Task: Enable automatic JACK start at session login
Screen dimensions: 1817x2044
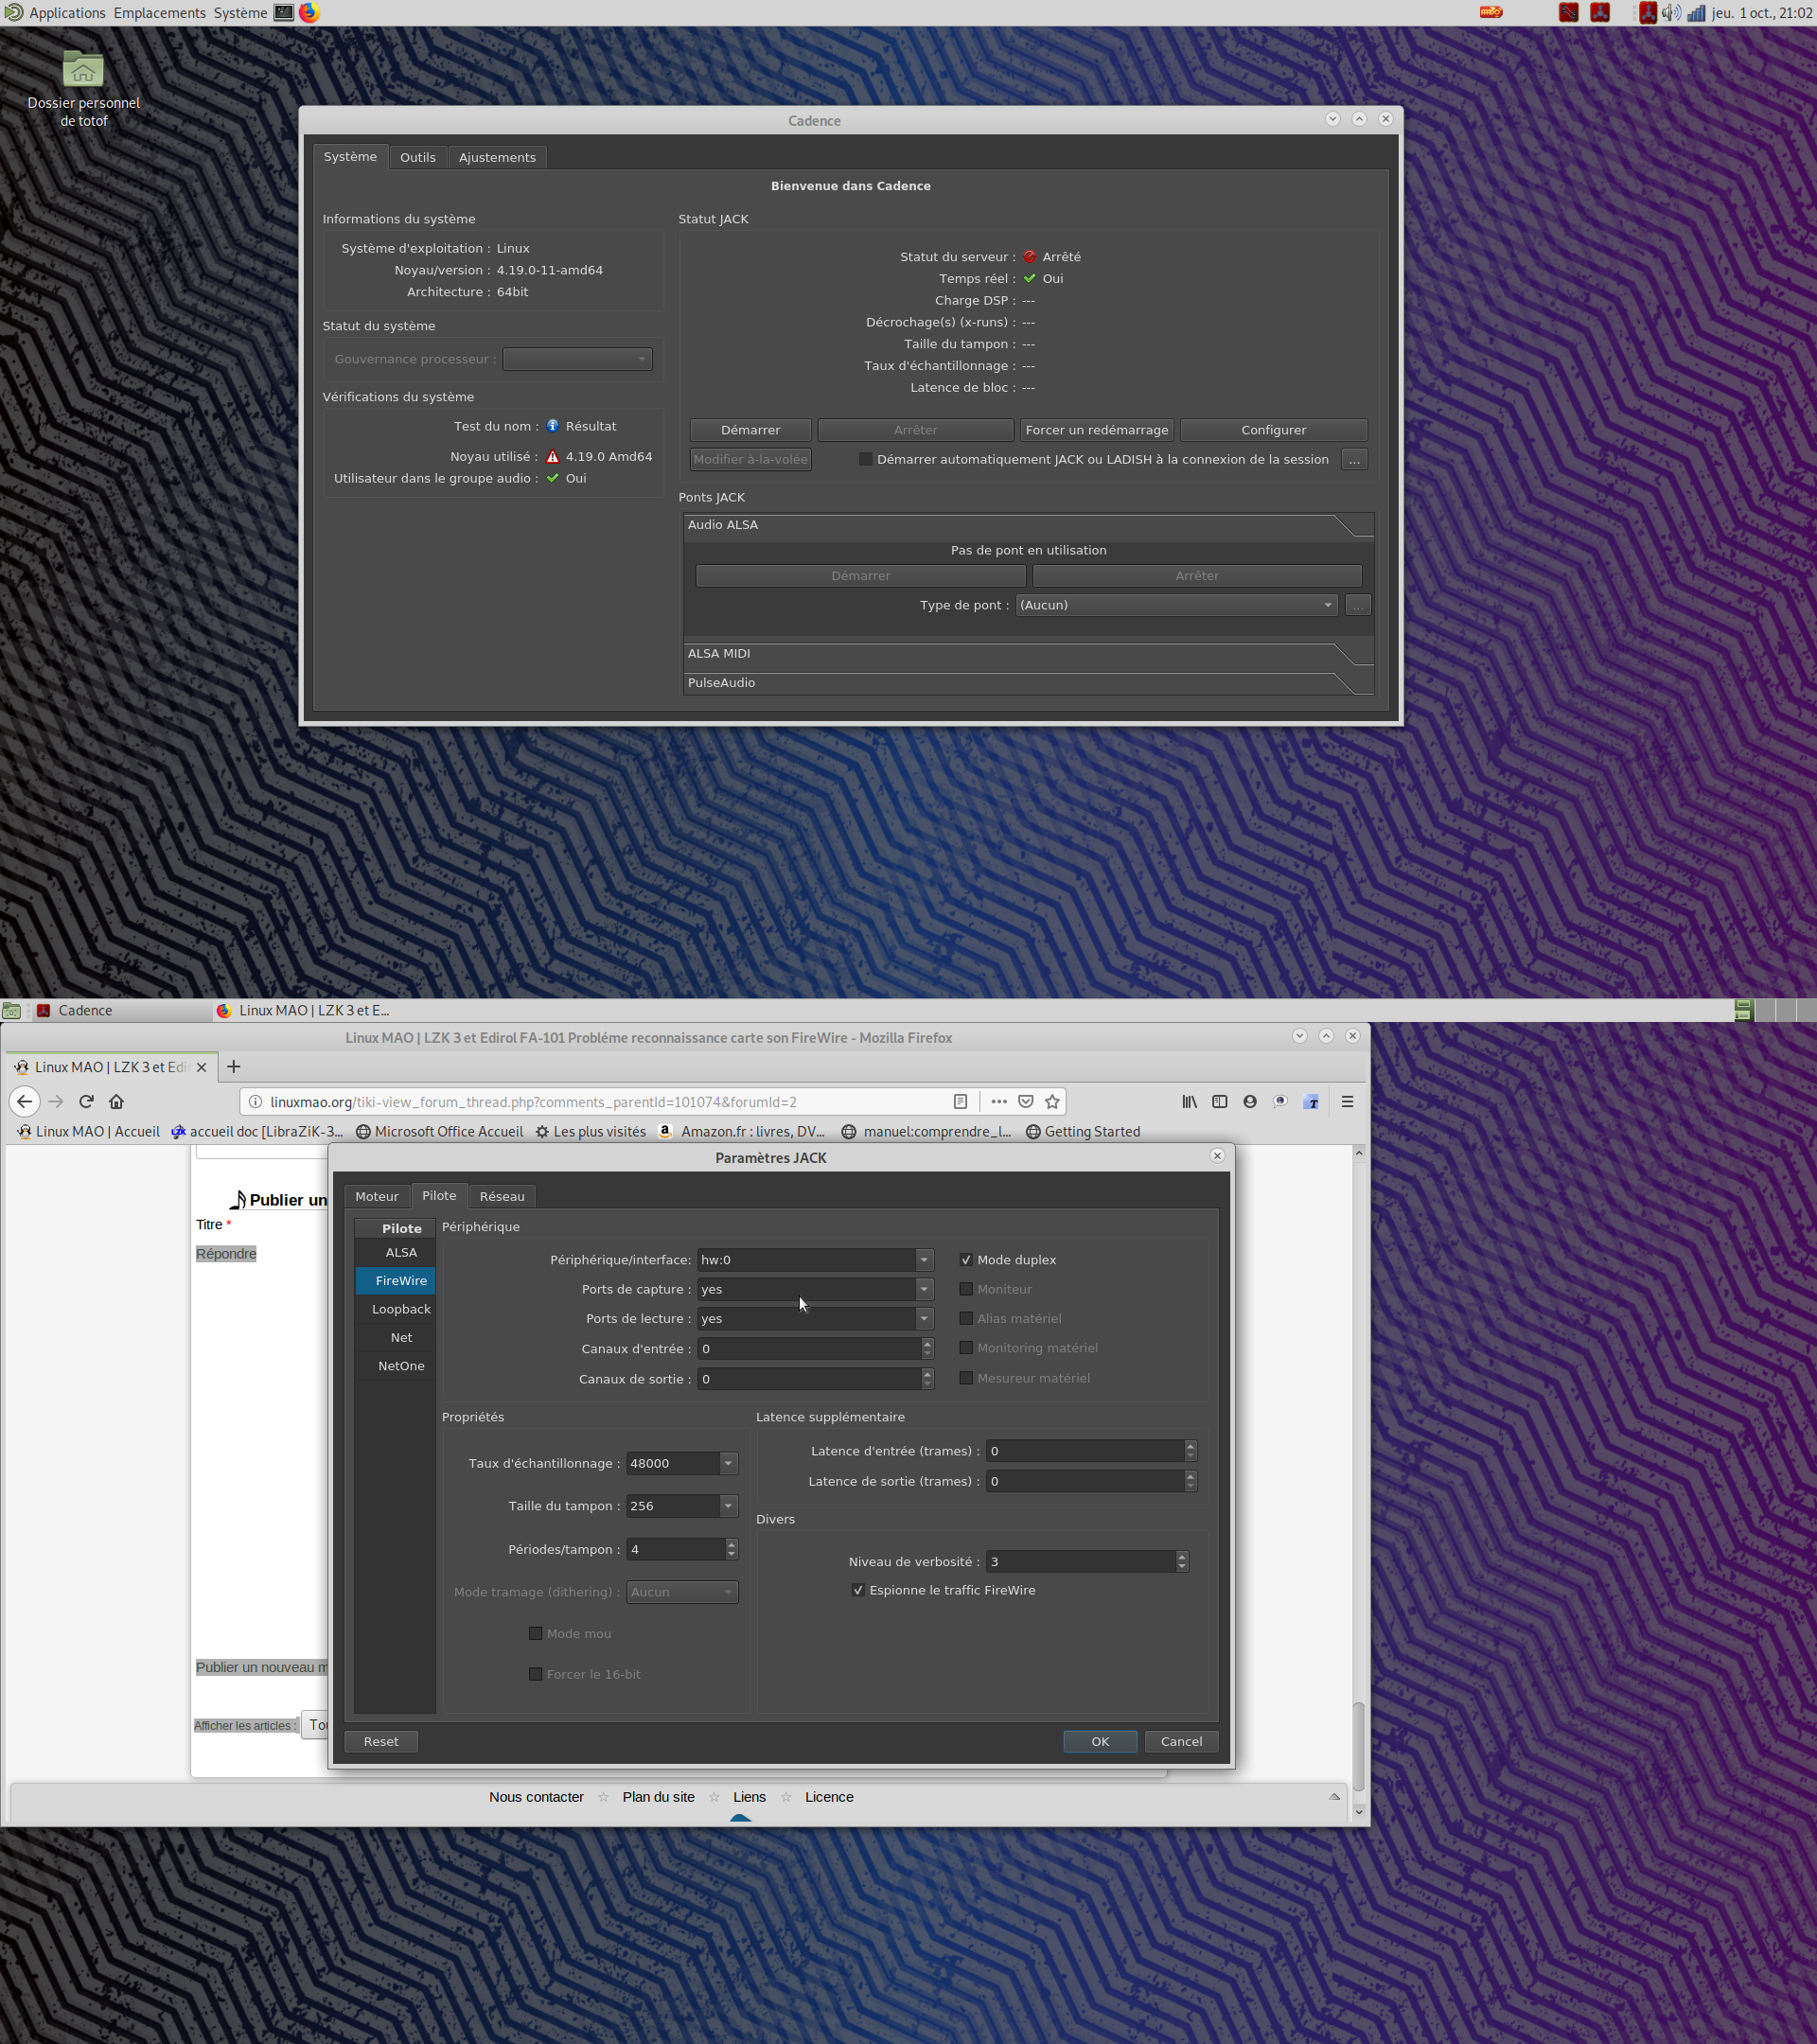Action: (x=866, y=460)
